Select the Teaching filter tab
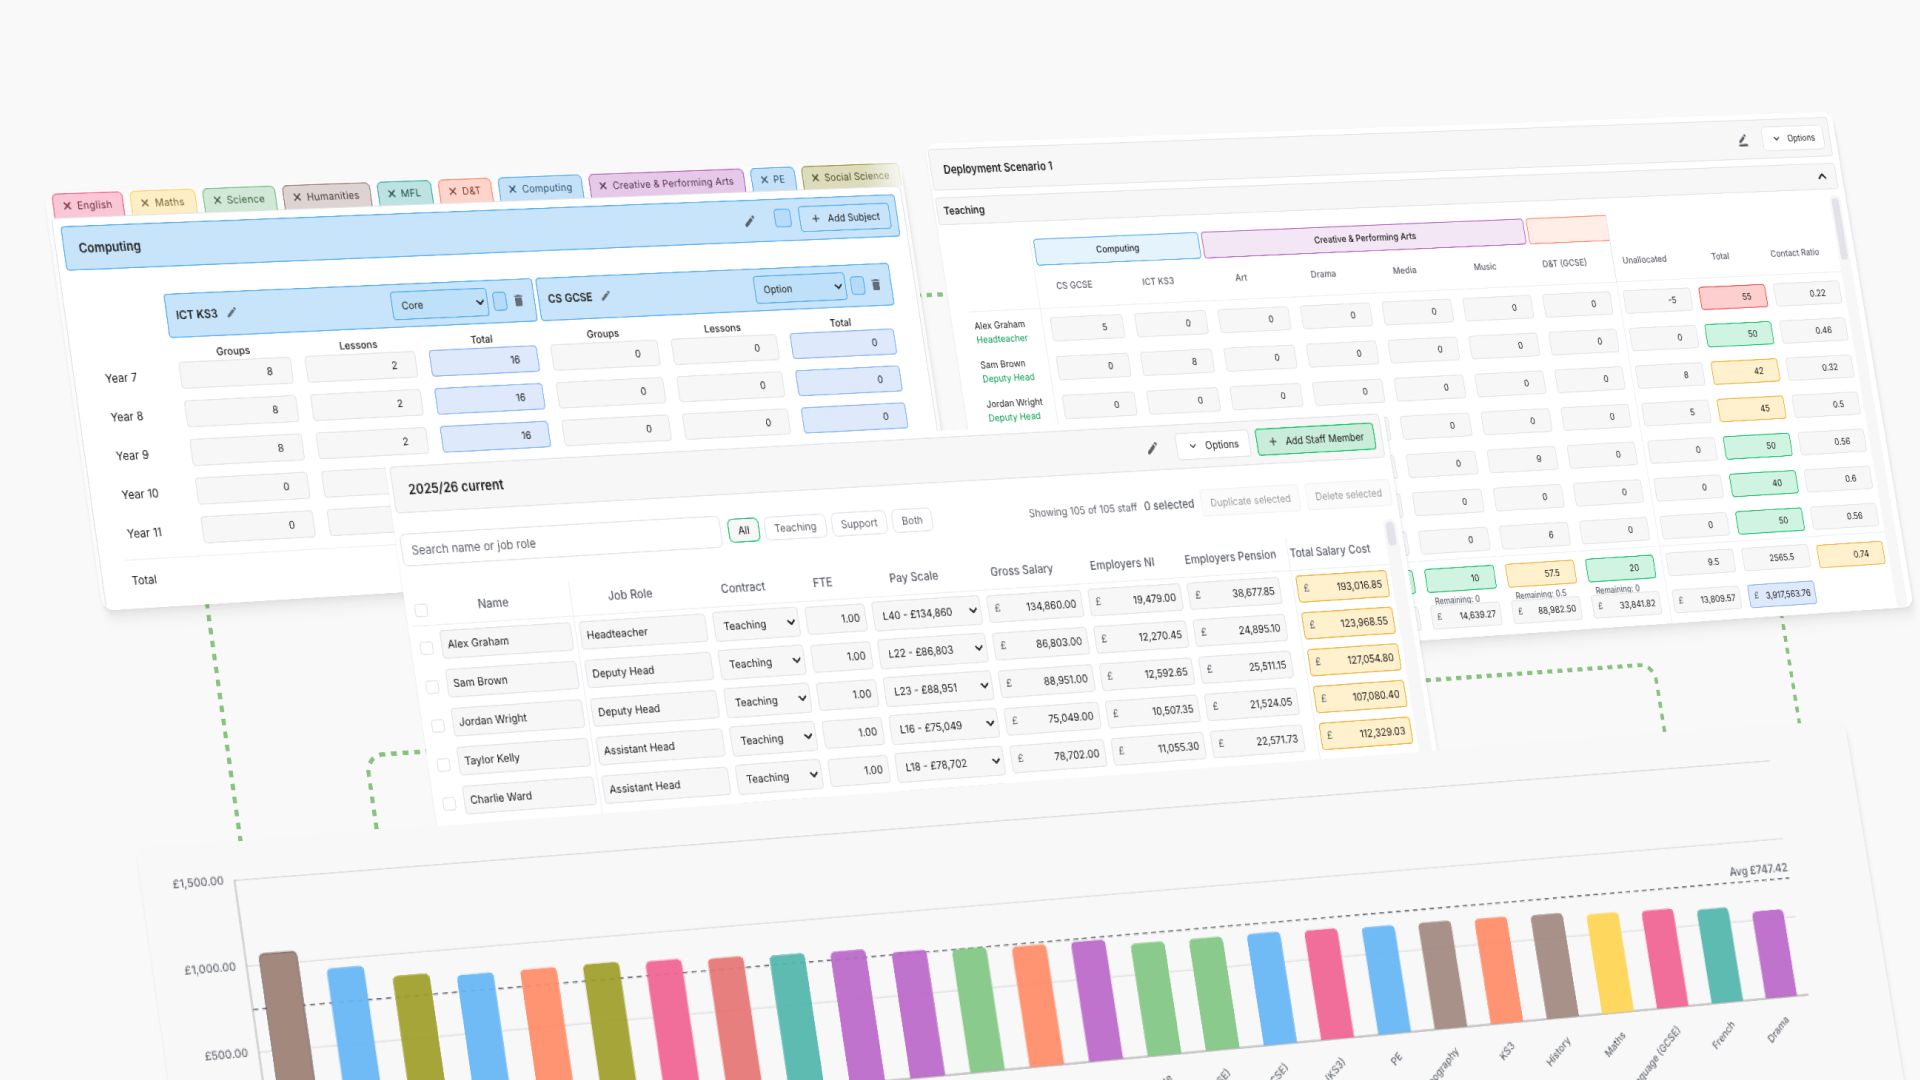This screenshot has height=1080, width=1920. (x=795, y=527)
